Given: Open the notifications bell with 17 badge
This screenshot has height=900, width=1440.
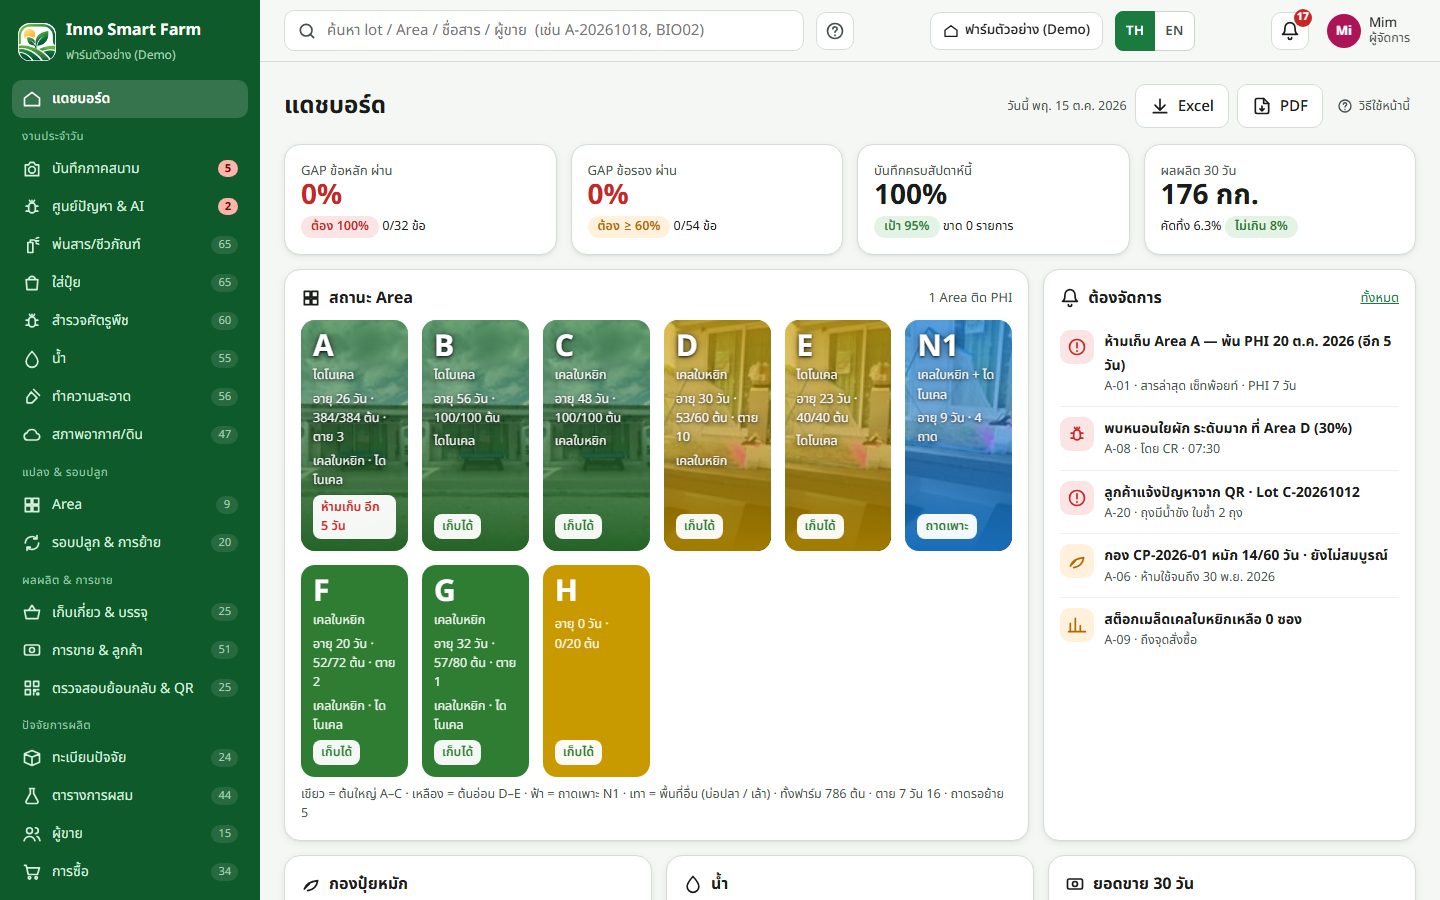Looking at the screenshot, I should point(1290,31).
